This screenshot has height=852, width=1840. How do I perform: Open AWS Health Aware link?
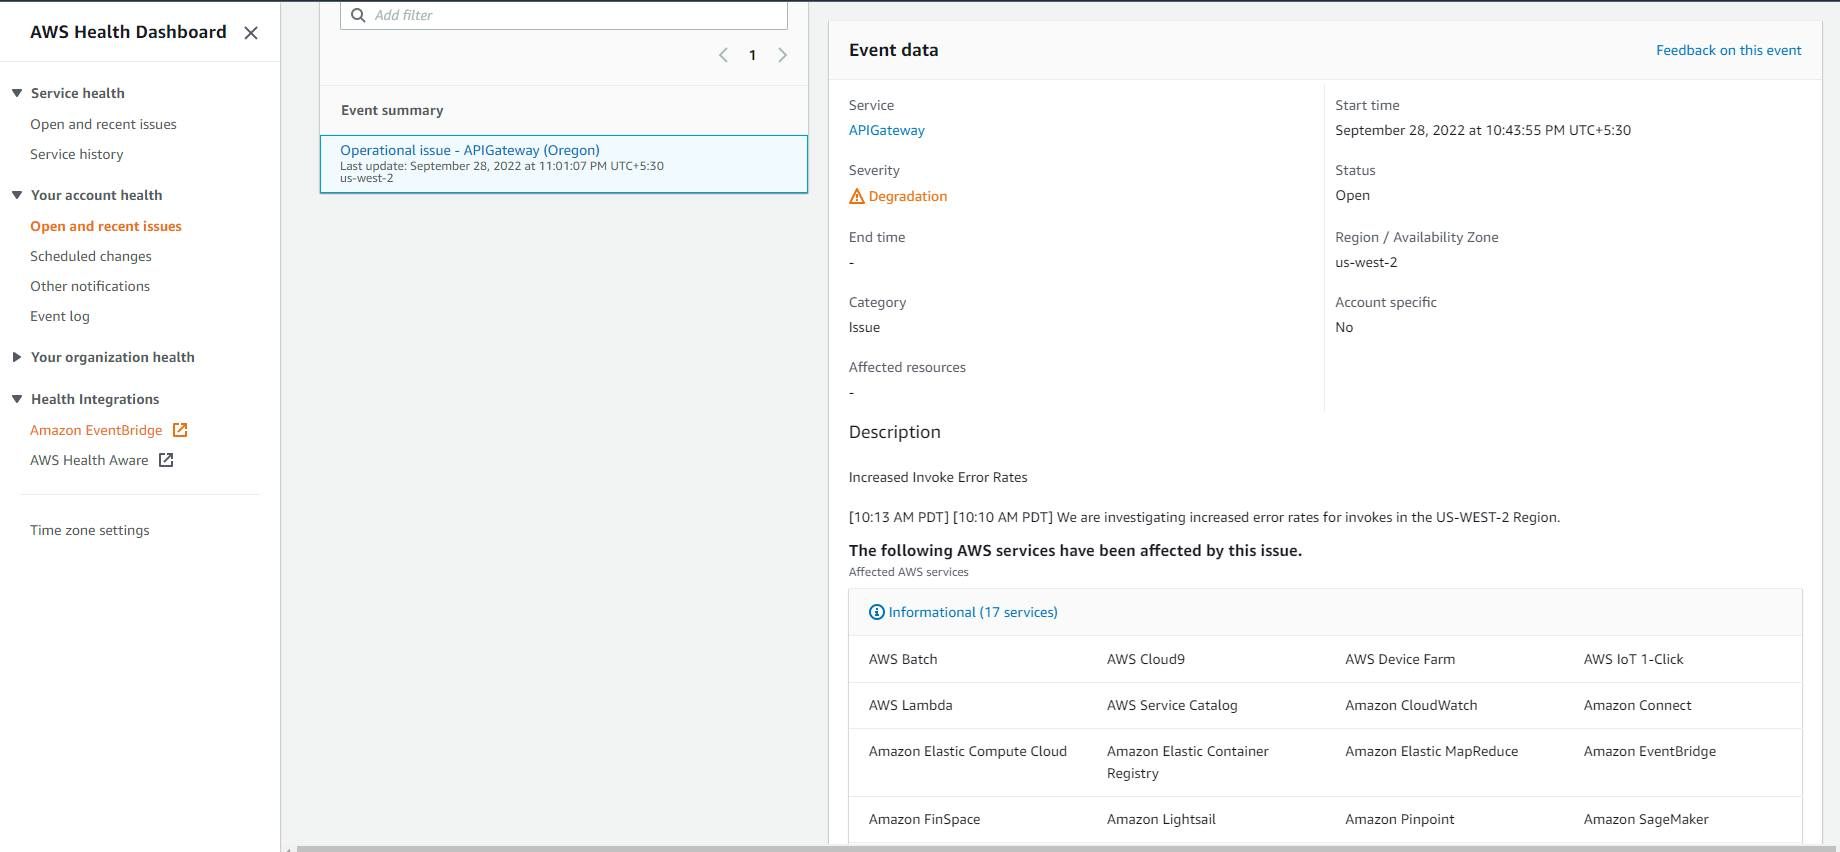[x=89, y=460]
